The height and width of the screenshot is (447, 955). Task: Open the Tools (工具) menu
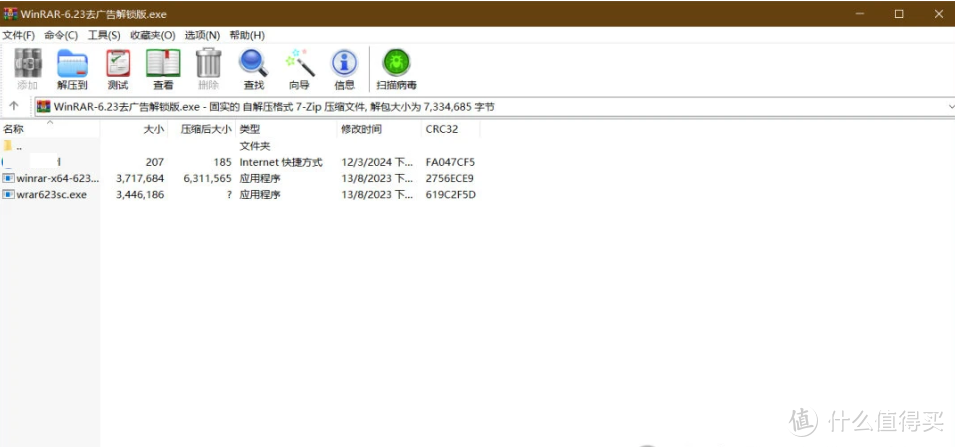[x=104, y=35]
